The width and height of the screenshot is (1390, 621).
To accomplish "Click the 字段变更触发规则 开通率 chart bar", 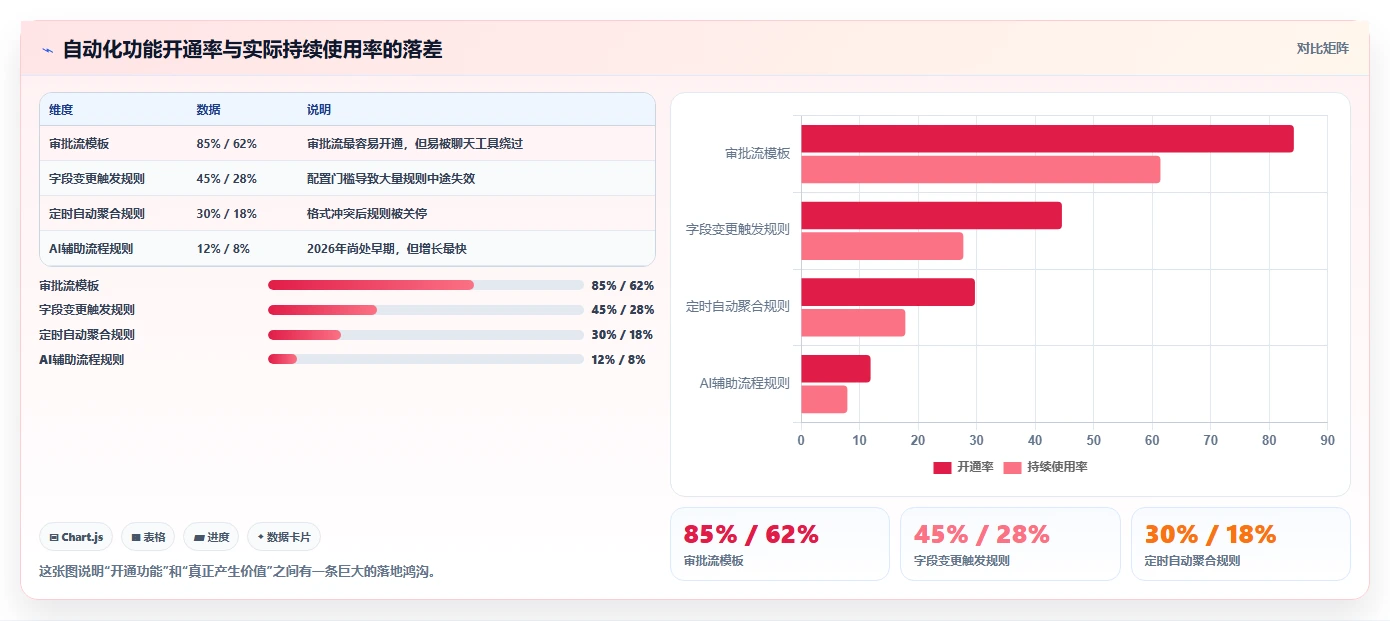I will click(931, 216).
